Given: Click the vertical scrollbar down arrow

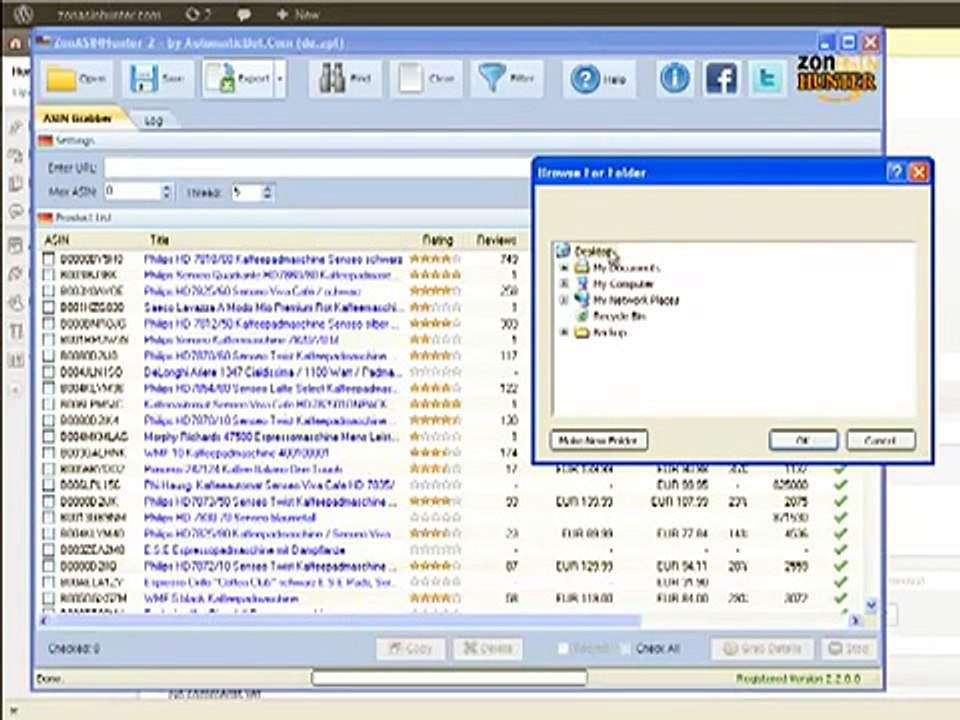Looking at the screenshot, I should tap(872, 605).
